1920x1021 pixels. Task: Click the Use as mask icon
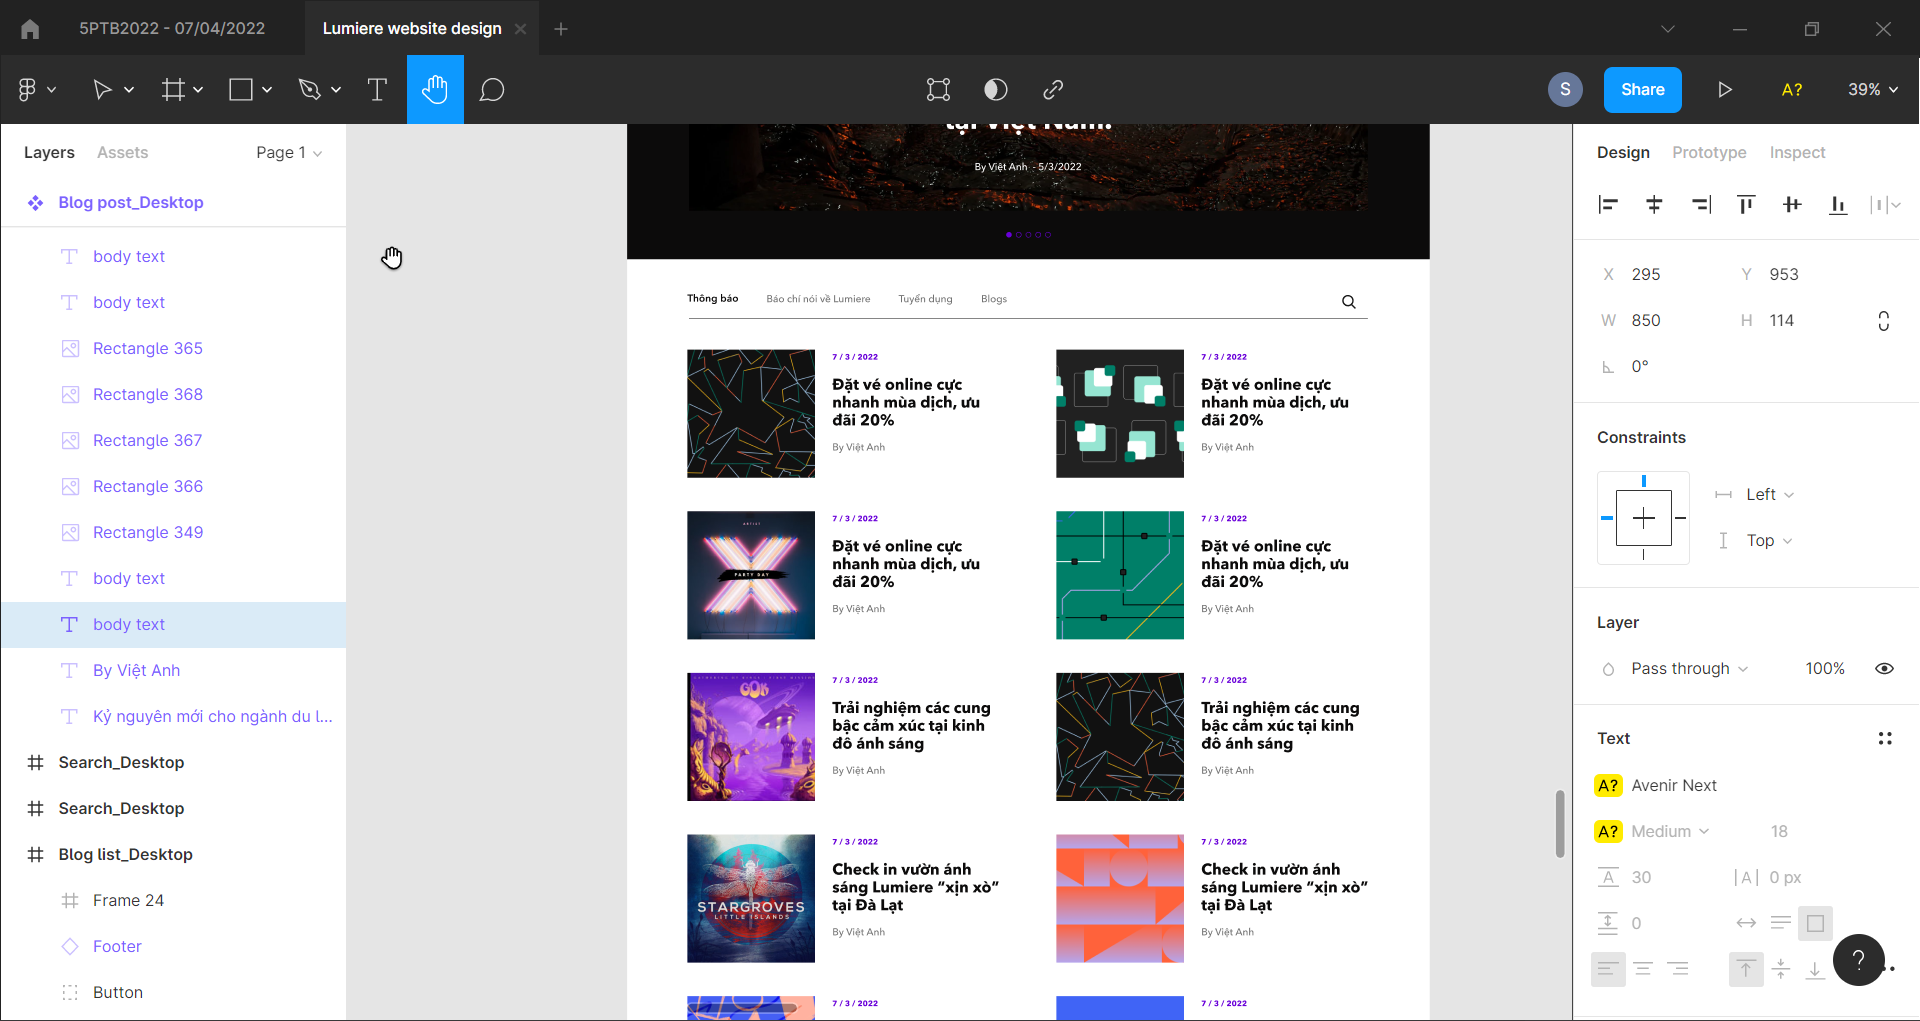(995, 90)
